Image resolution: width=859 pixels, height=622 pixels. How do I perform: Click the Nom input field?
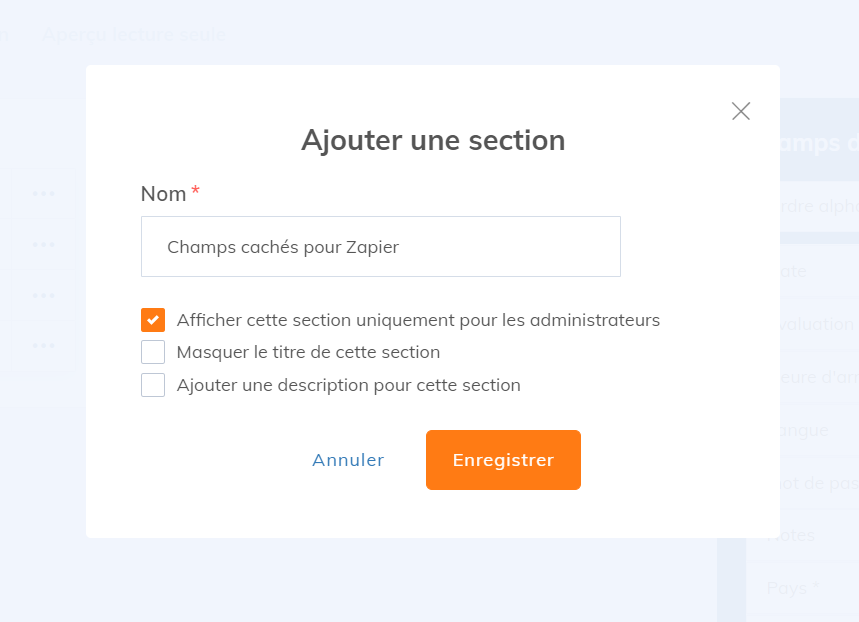click(380, 246)
